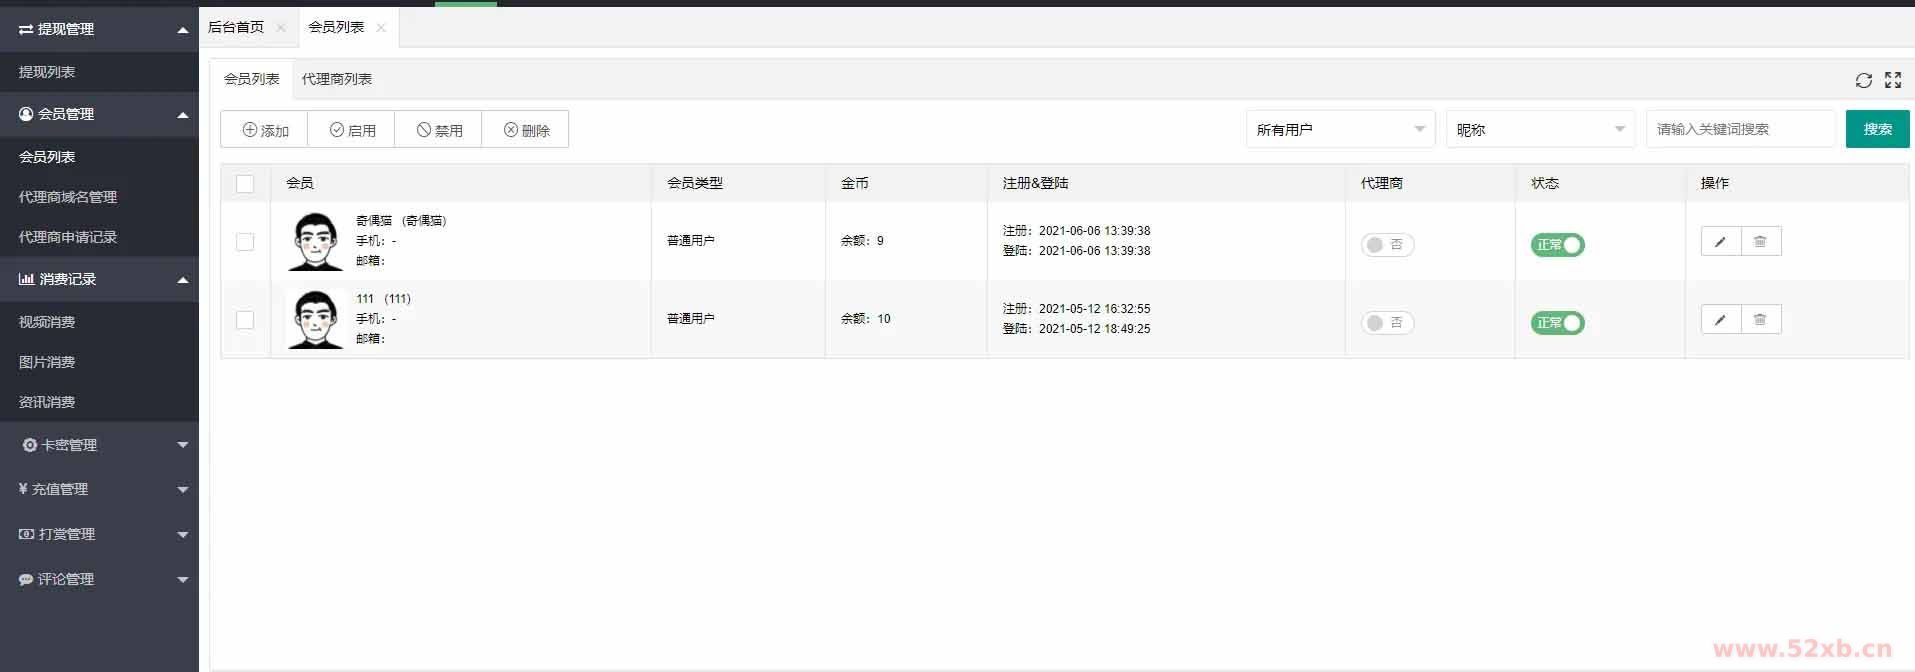Open the 所有用户 filter dropdown
Screen dimensions: 1915x672
click(x=1339, y=130)
